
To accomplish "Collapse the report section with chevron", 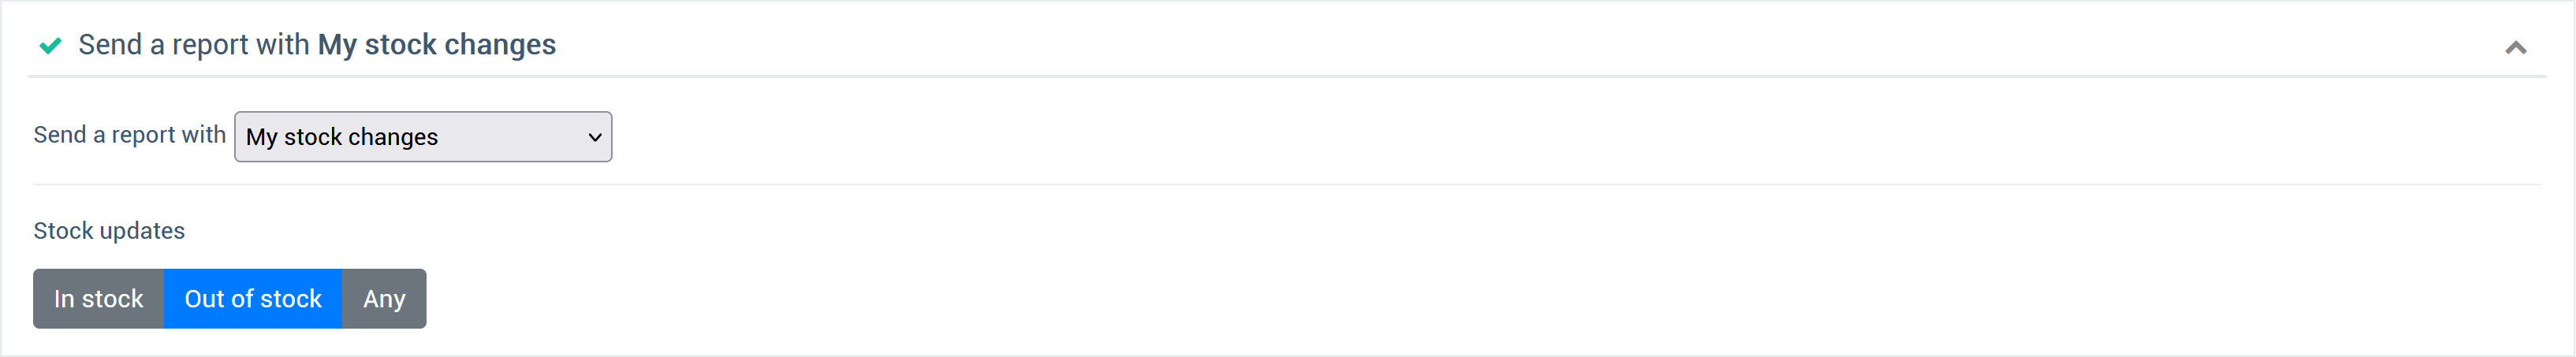I will tap(2515, 47).
